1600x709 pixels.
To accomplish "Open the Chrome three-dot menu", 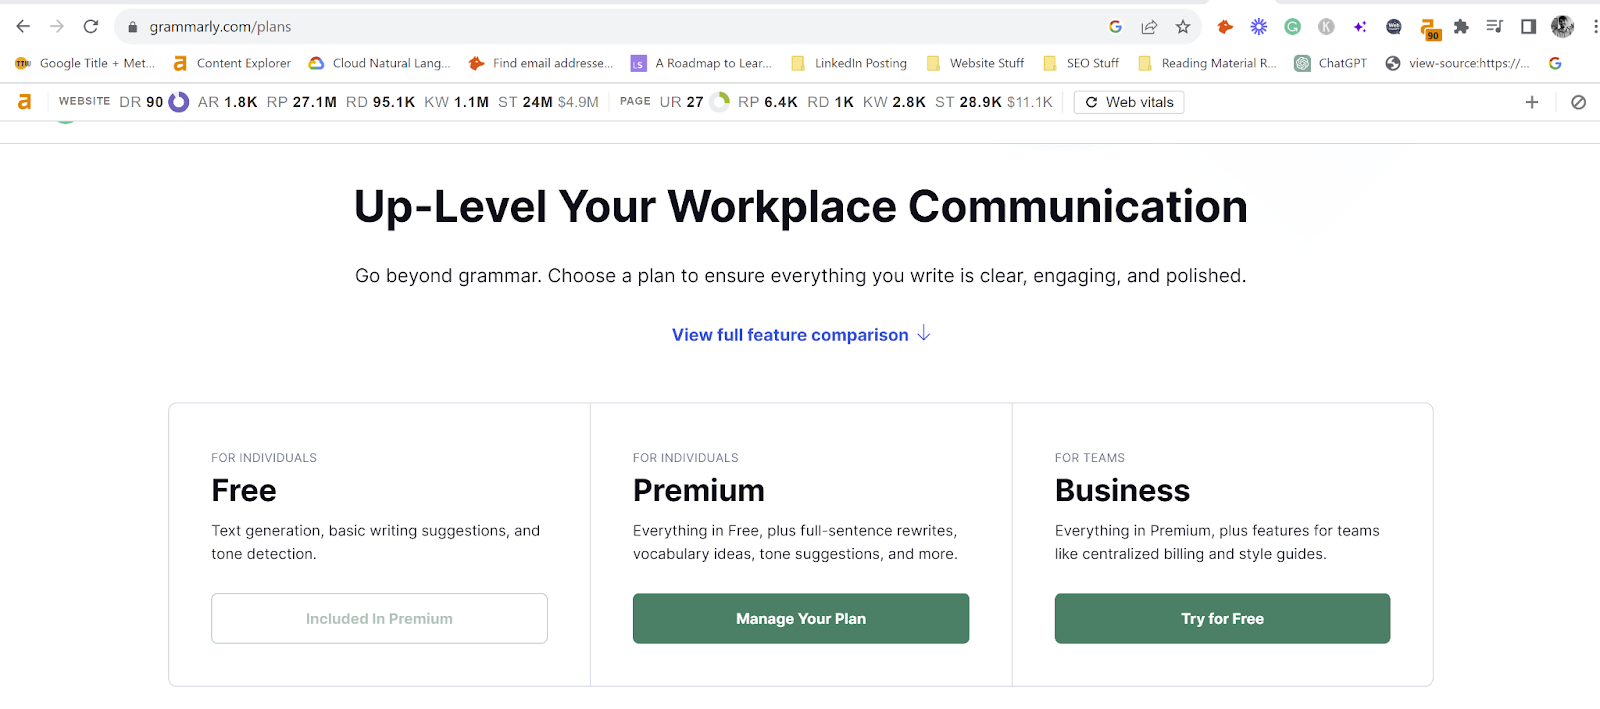I will click(1594, 27).
